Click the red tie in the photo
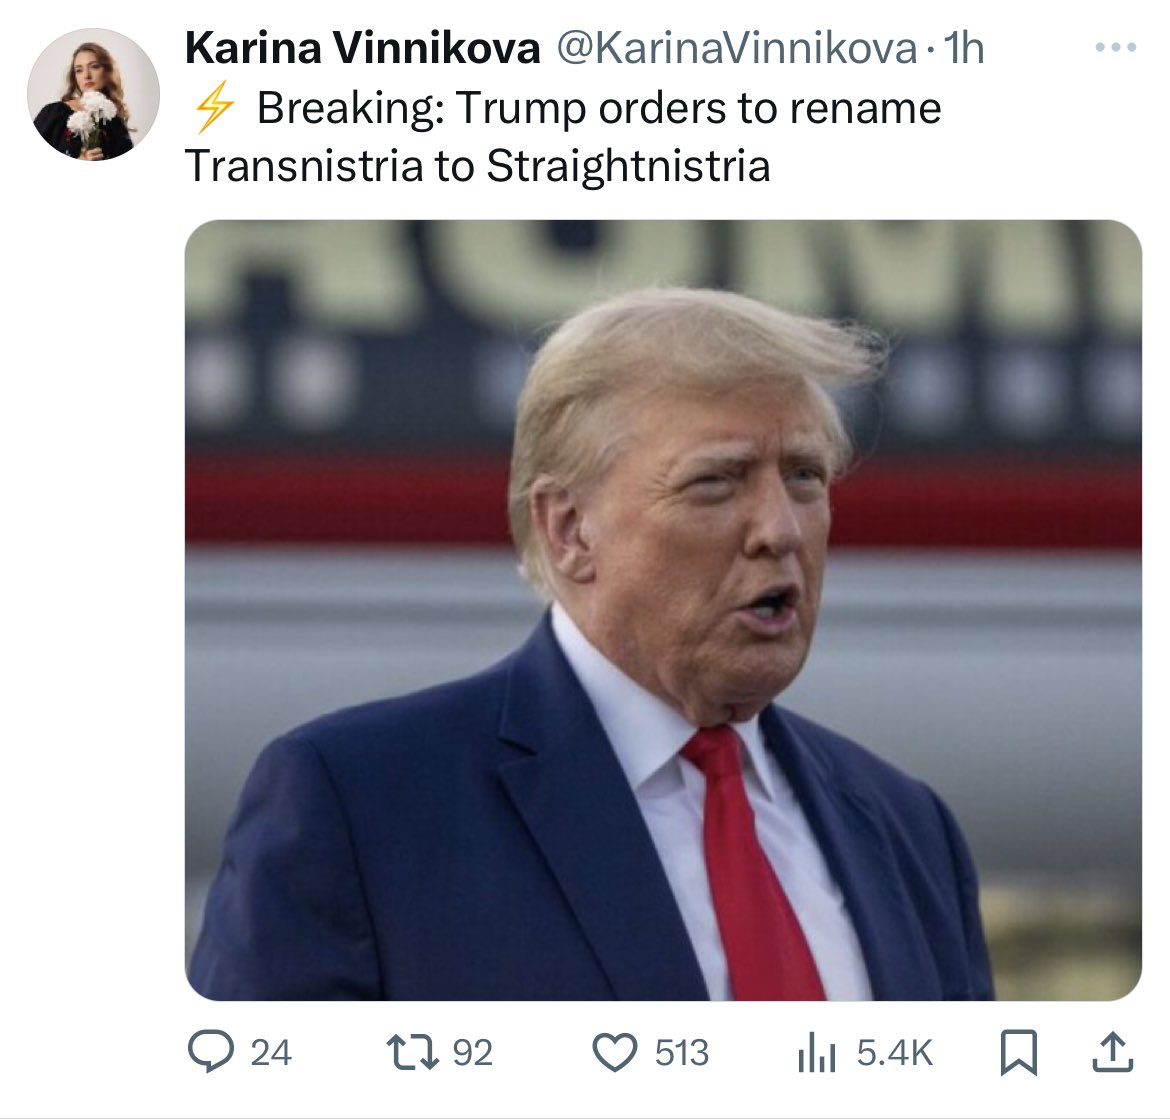The width and height of the screenshot is (1170, 1120). 754,866
